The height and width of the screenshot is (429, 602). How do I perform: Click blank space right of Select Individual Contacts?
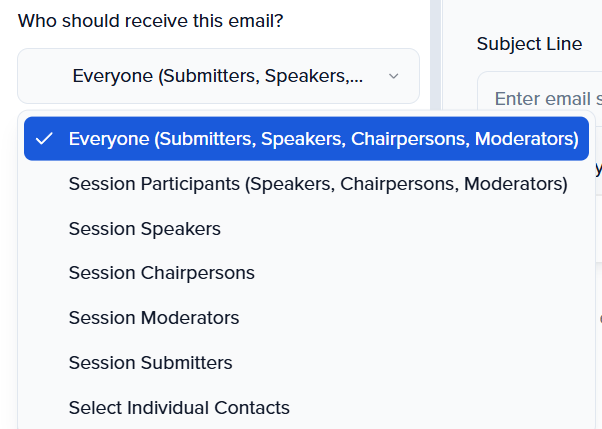tap(440, 408)
